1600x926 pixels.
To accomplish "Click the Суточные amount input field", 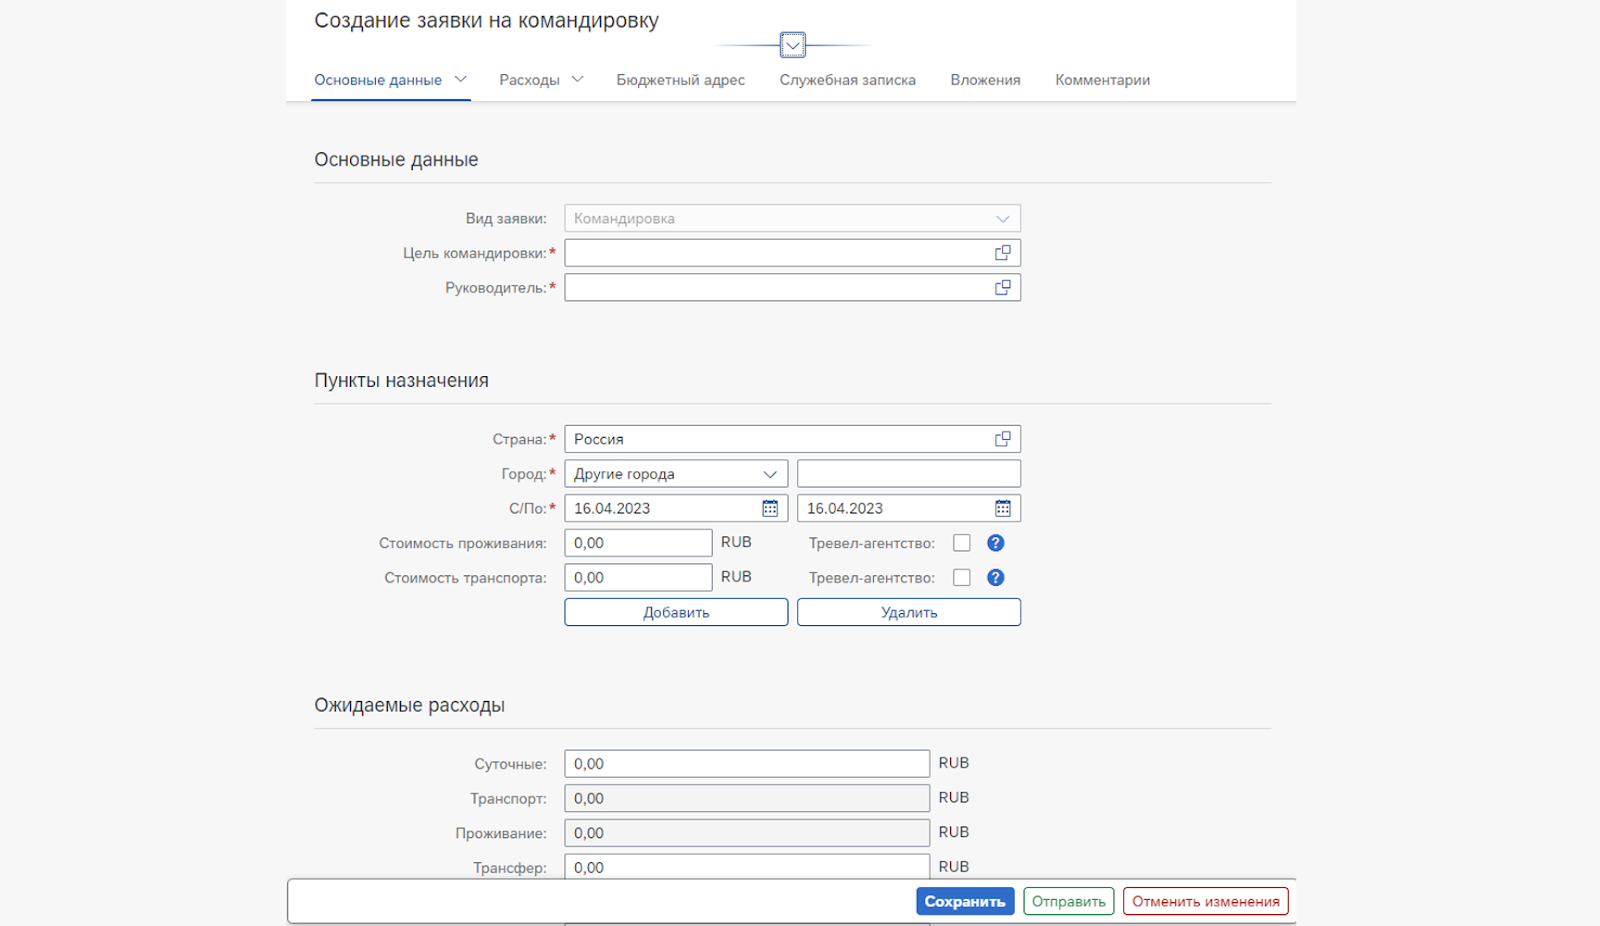I will coord(746,764).
